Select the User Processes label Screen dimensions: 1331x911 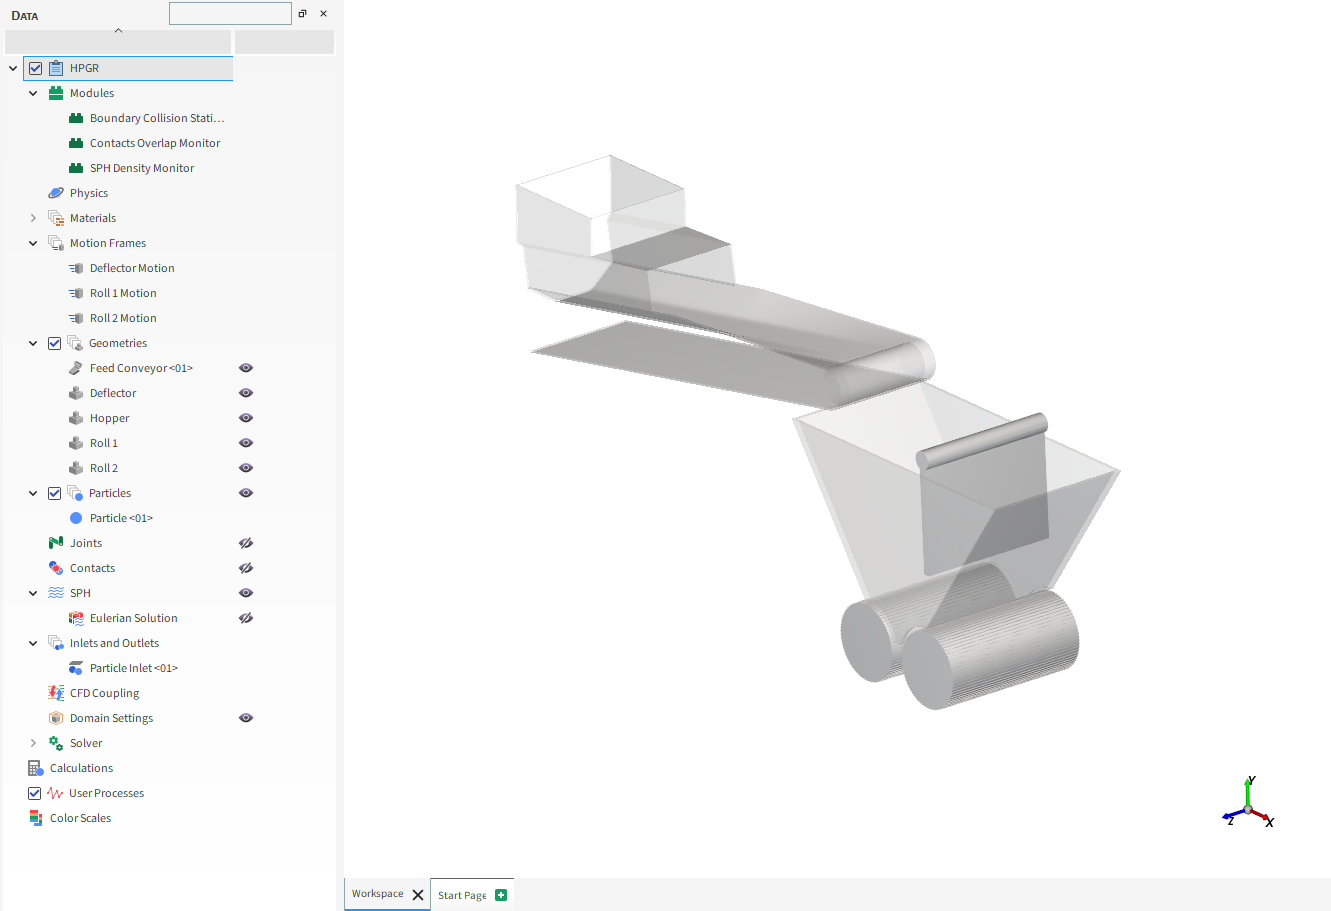tap(106, 793)
